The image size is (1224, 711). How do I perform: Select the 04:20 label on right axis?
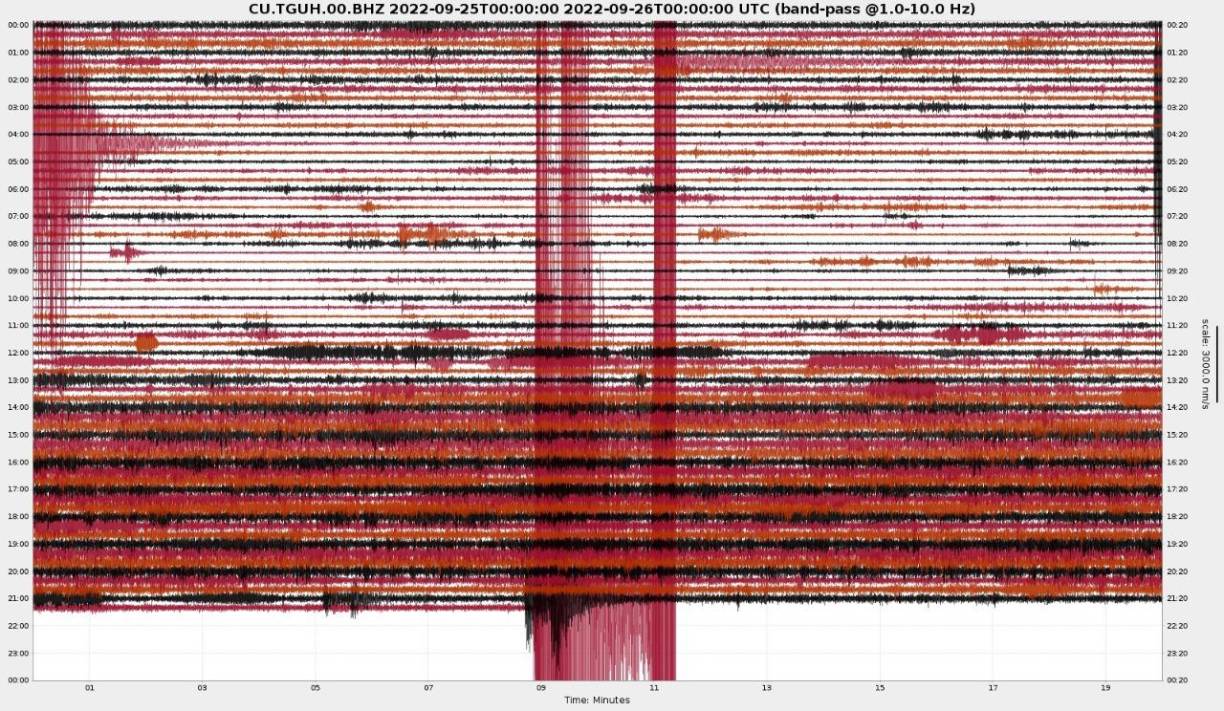pyautogui.click(x=1177, y=135)
